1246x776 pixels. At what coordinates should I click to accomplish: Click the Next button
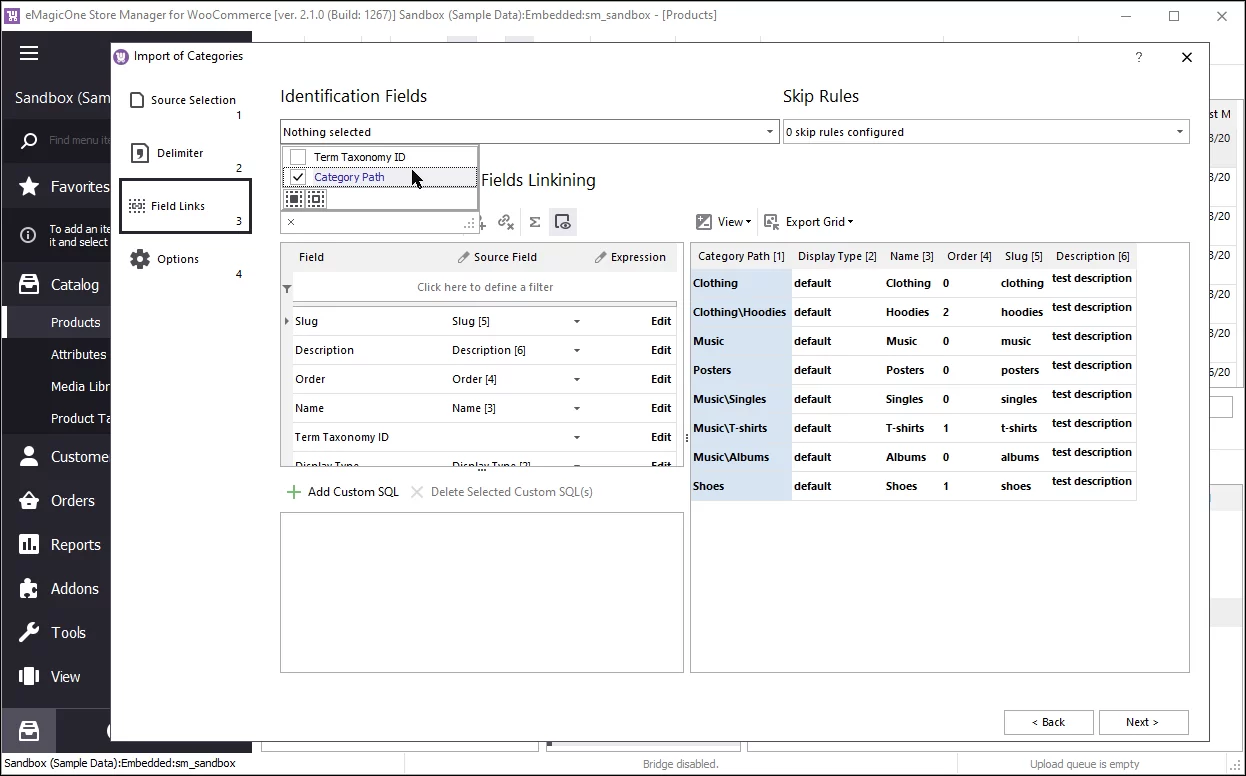[x=1143, y=722]
